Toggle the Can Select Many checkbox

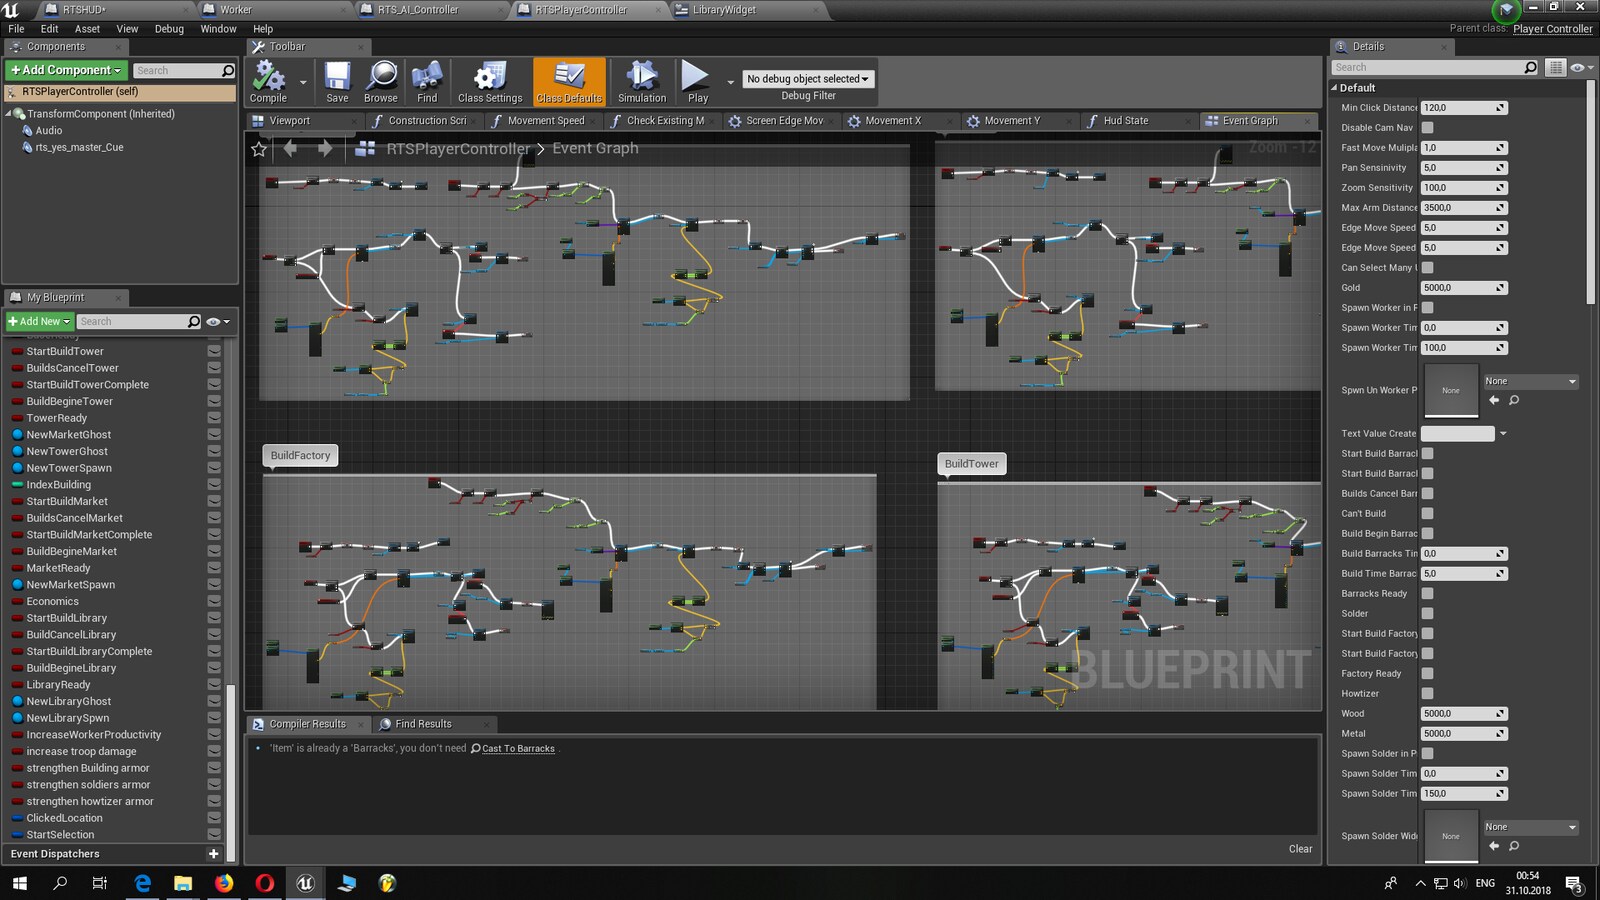1428,267
